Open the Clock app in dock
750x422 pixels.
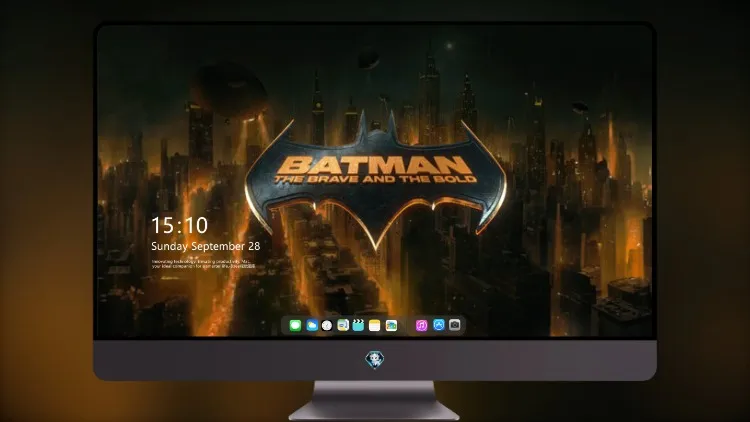pyautogui.click(x=327, y=325)
